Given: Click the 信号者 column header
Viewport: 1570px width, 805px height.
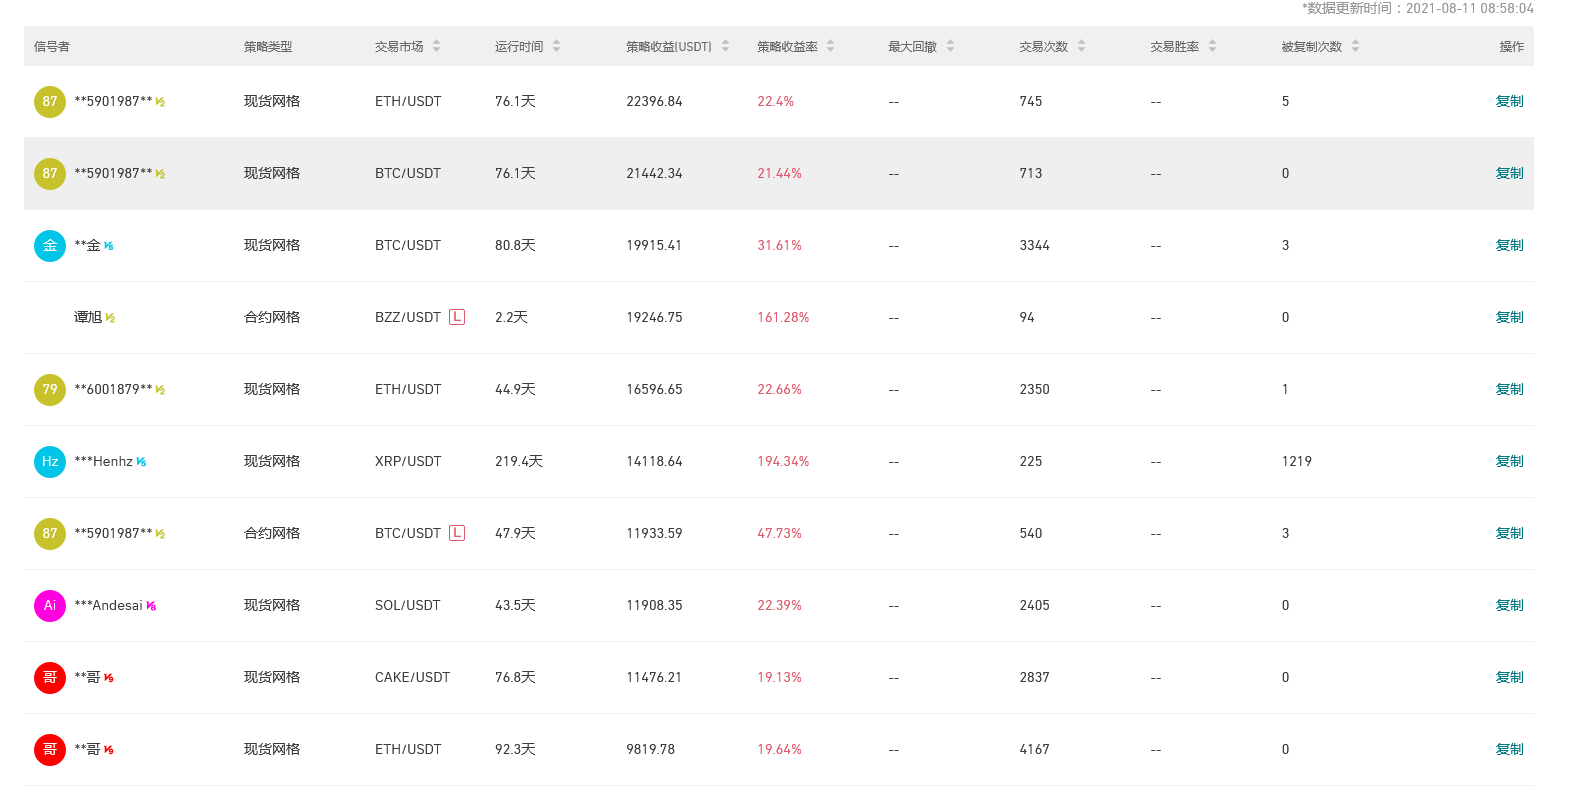Looking at the screenshot, I should (x=52, y=47).
